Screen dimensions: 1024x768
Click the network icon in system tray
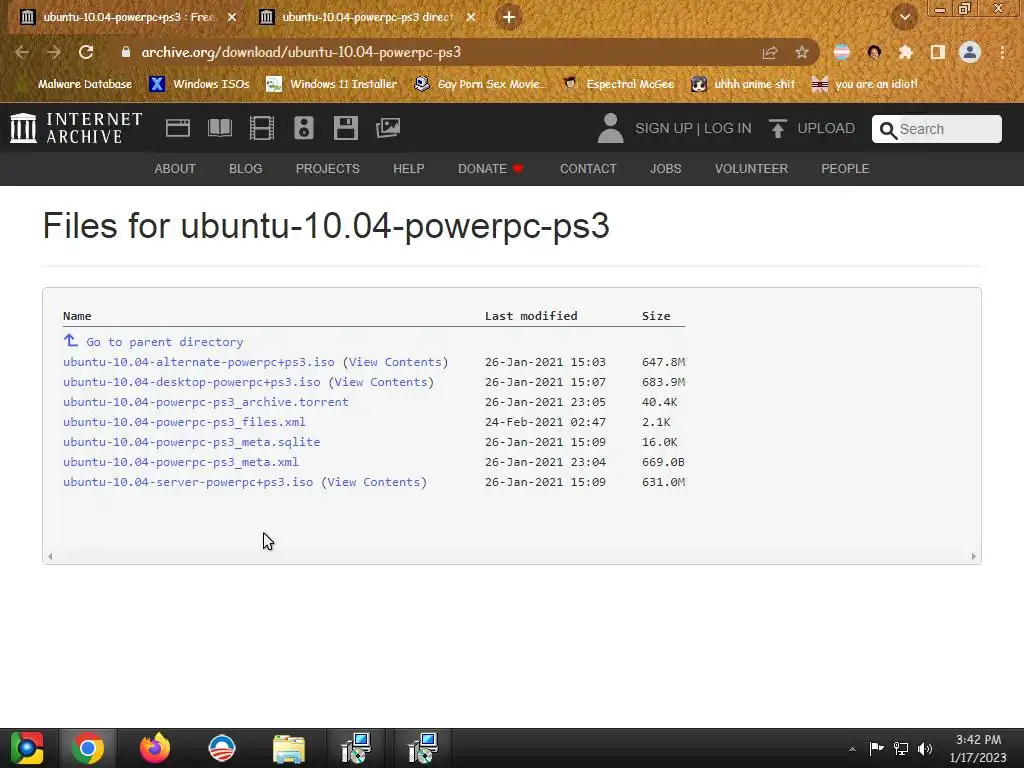point(901,748)
